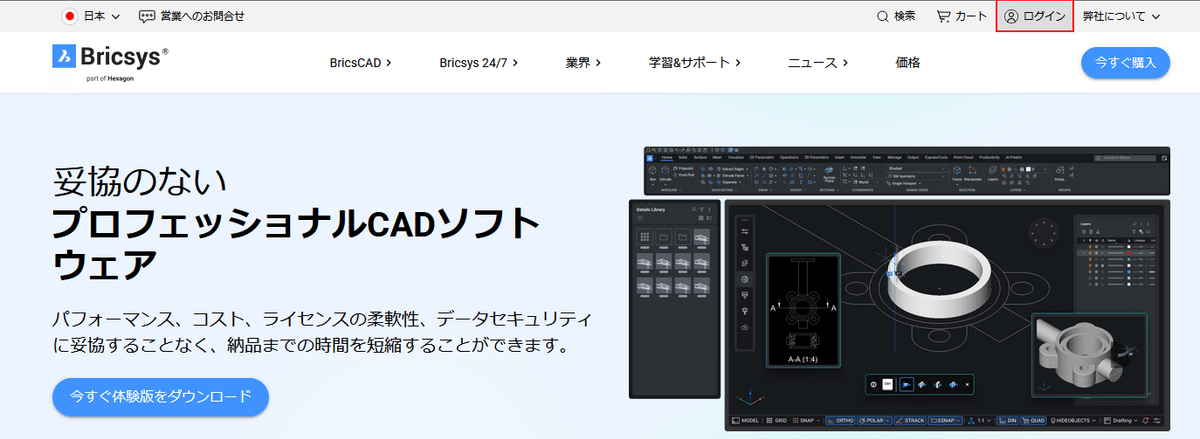This screenshot has width=1200, height=439.
Task: Open the BricsCAD navigation menu
Action: pos(360,62)
